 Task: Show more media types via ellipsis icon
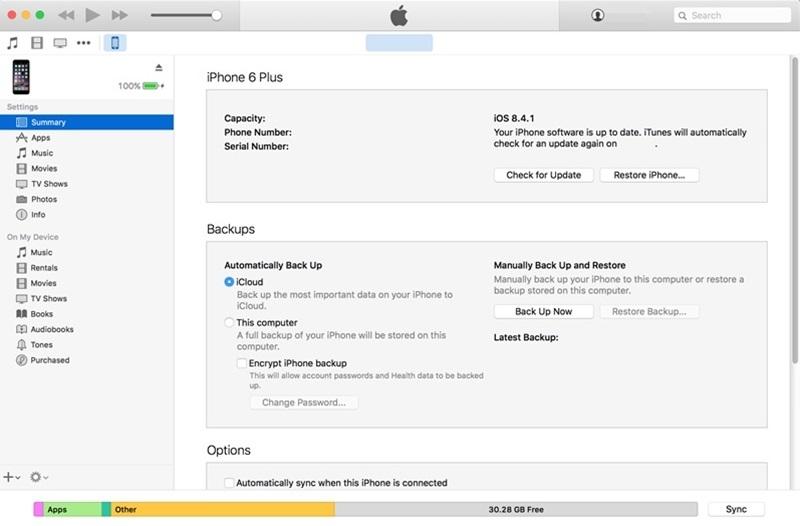tap(84, 43)
